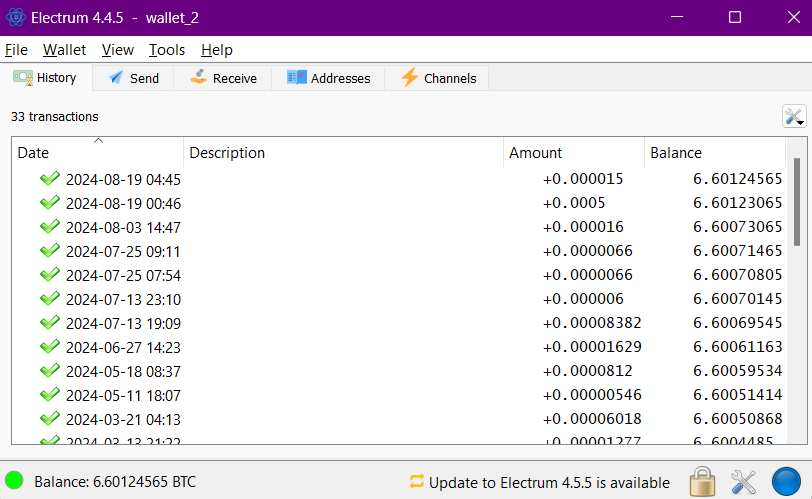Sort by the Balance column header
Image resolution: width=812 pixels, height=499 pixels.
[x=715, y=152]
